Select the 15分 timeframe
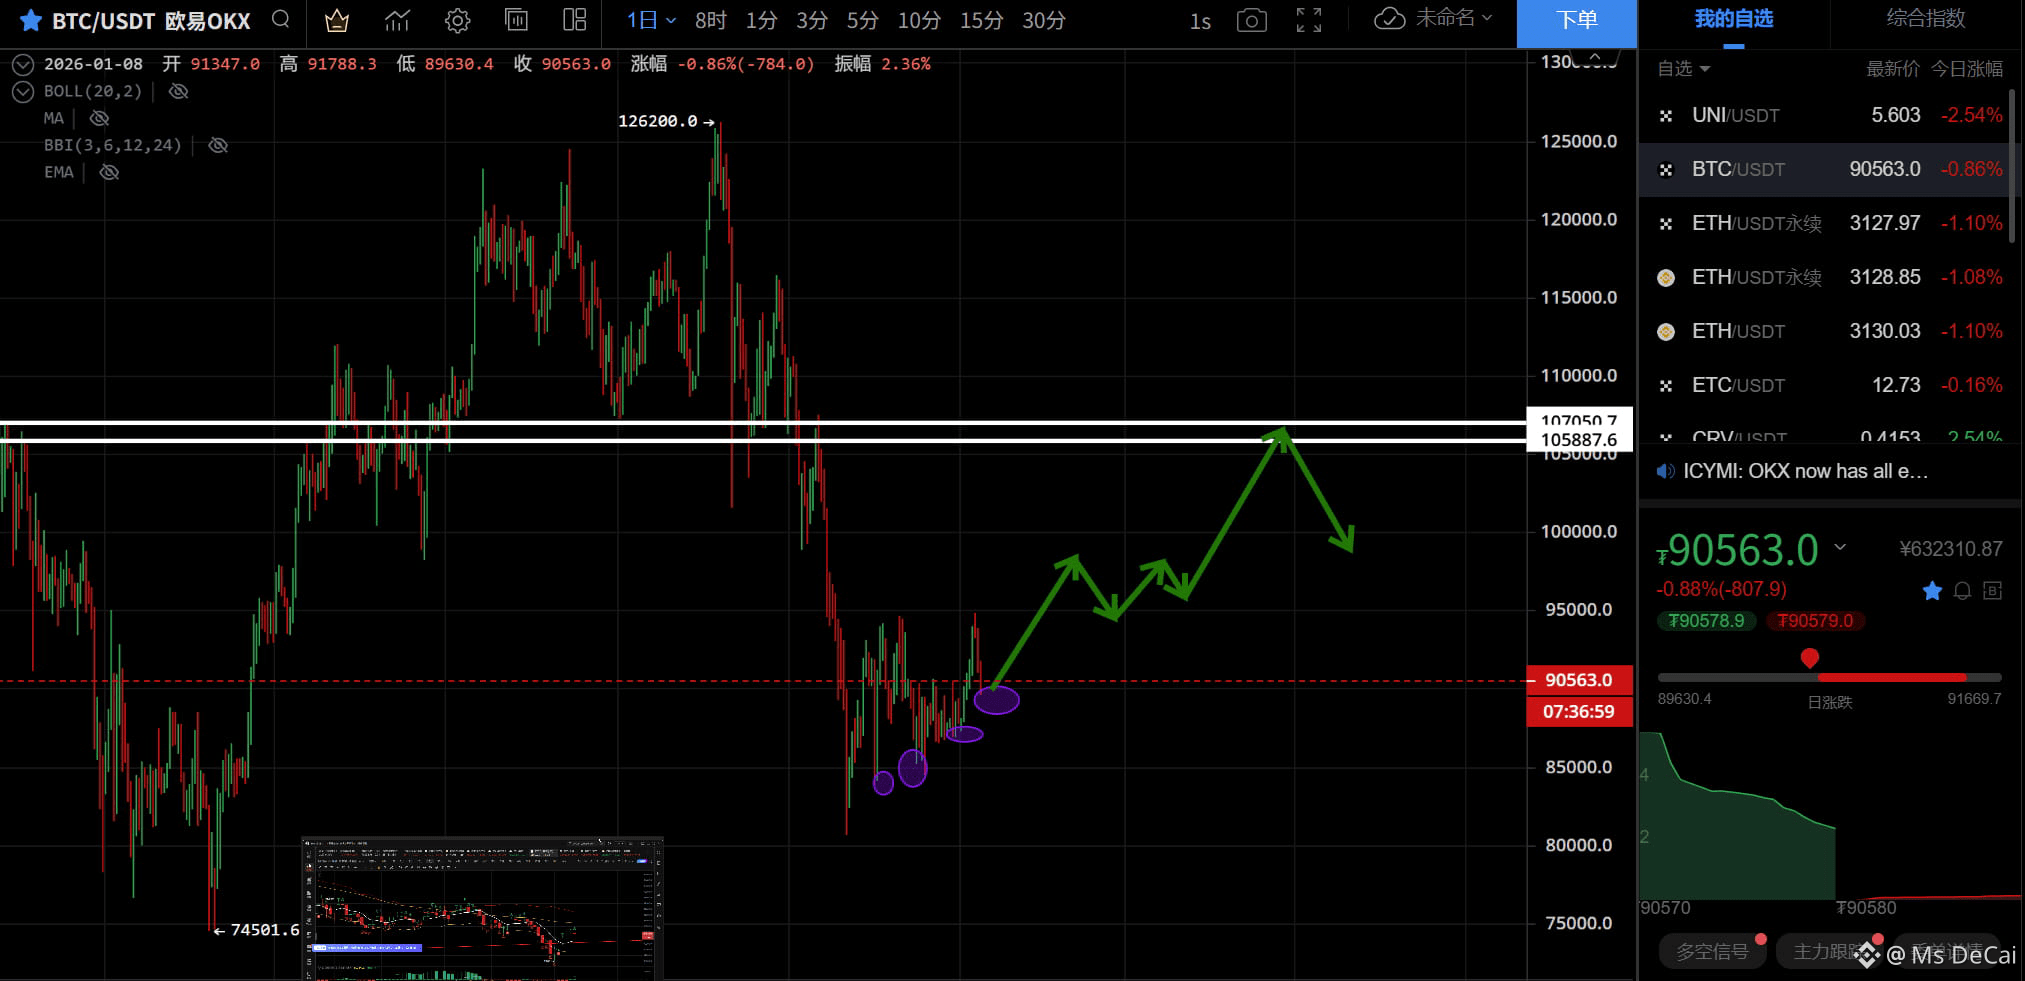Screen dimensions: 2025x981 (981, 20)
